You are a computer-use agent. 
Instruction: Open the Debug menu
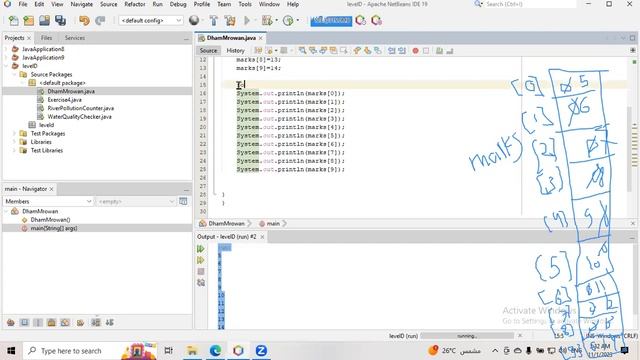pos(178,4)
